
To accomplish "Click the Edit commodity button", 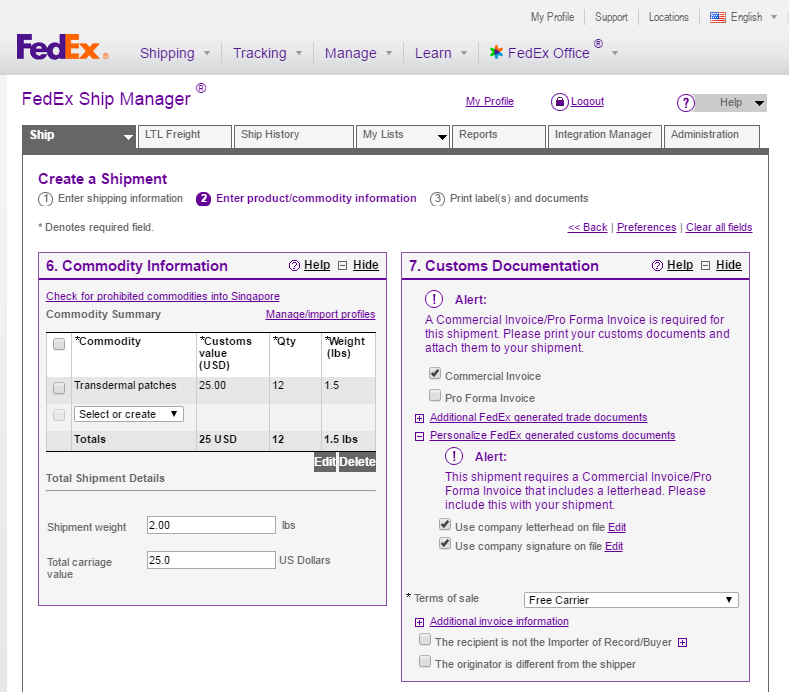I will [x=325, y=462].
